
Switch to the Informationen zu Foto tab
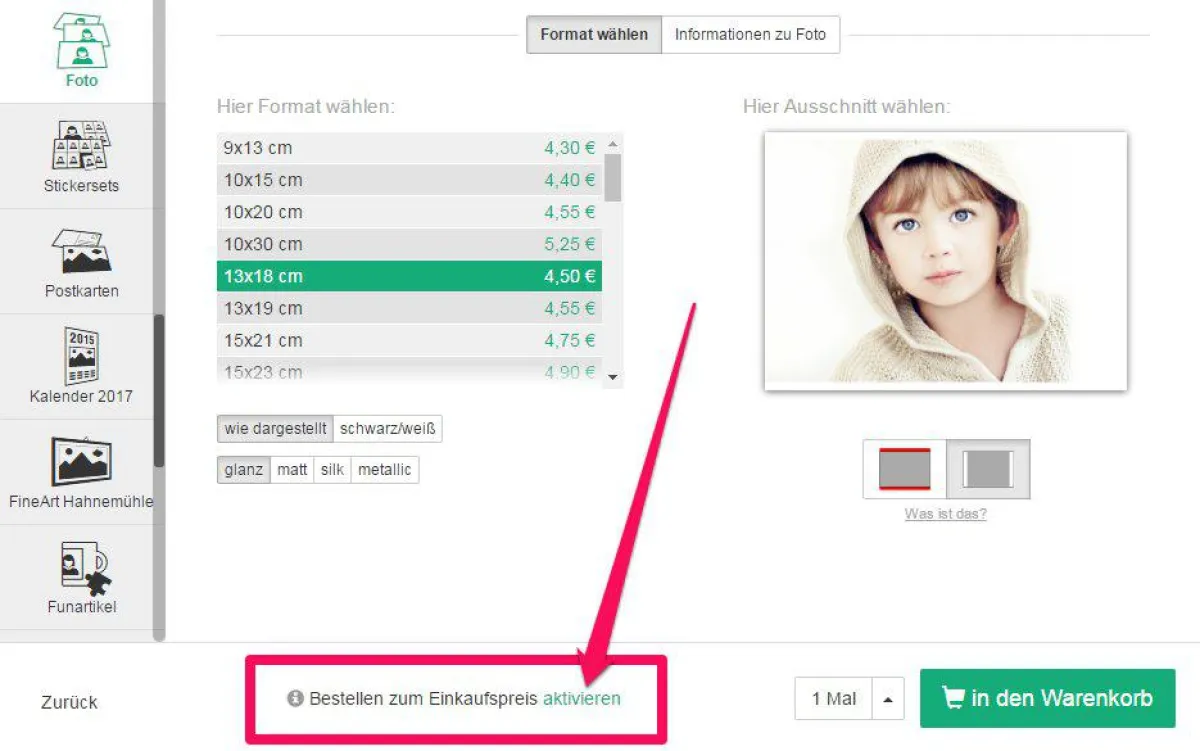pos(751,34)
